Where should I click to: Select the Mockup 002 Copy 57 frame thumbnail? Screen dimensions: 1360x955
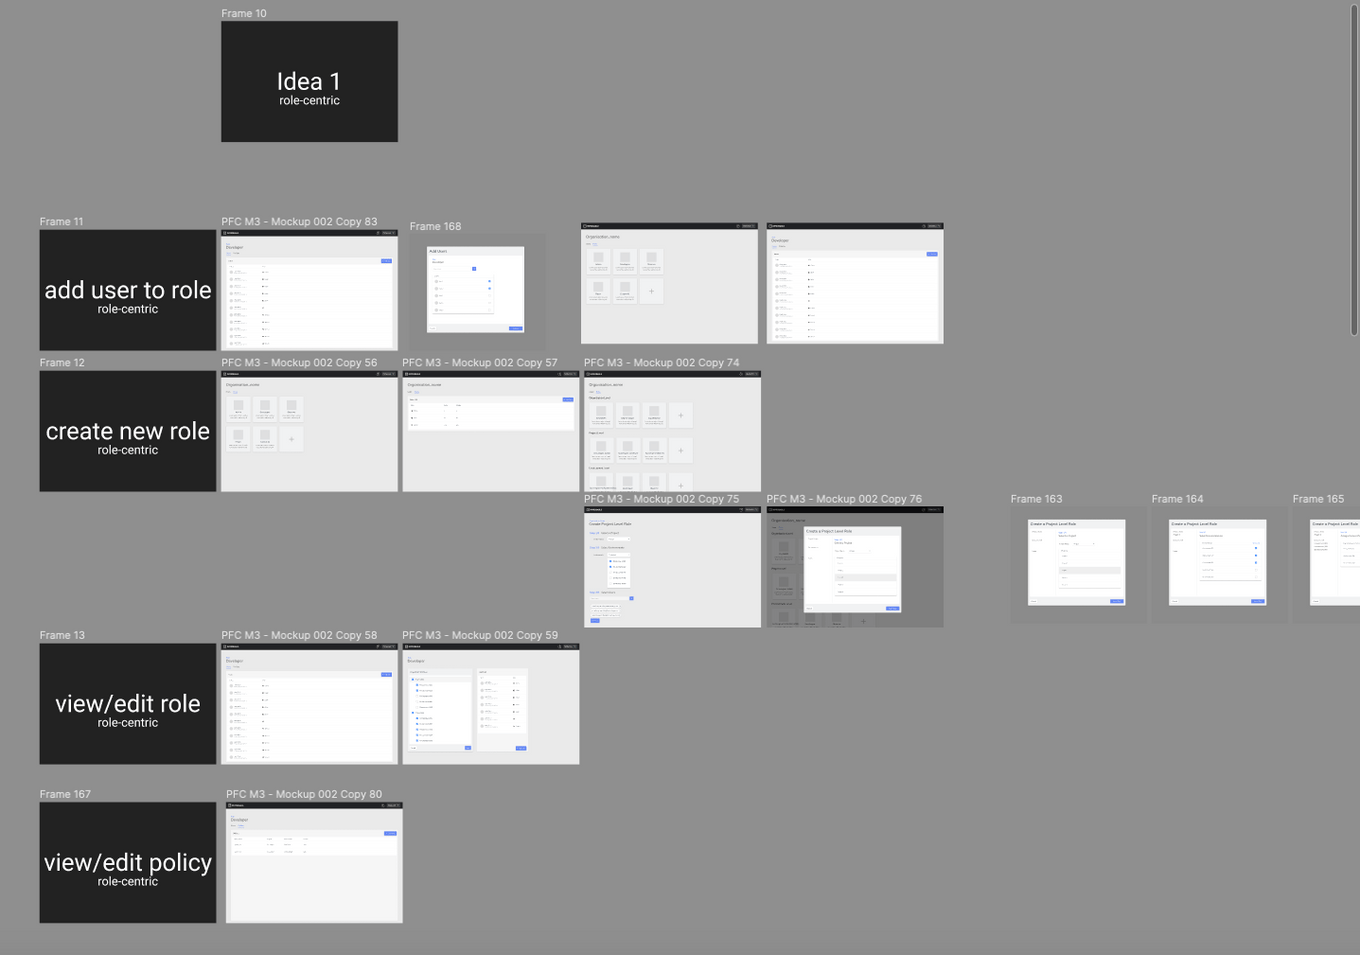[x=491, y=431]
